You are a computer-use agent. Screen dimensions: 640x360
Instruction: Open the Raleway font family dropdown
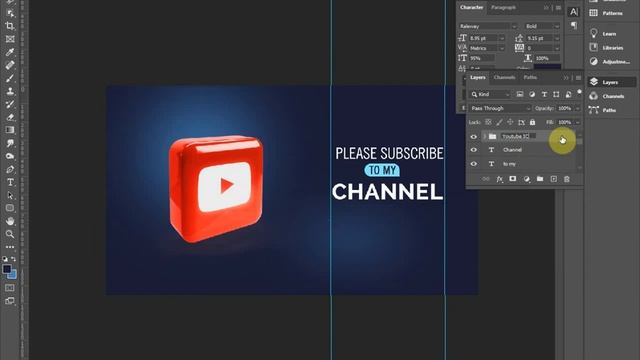coord(514,26)
